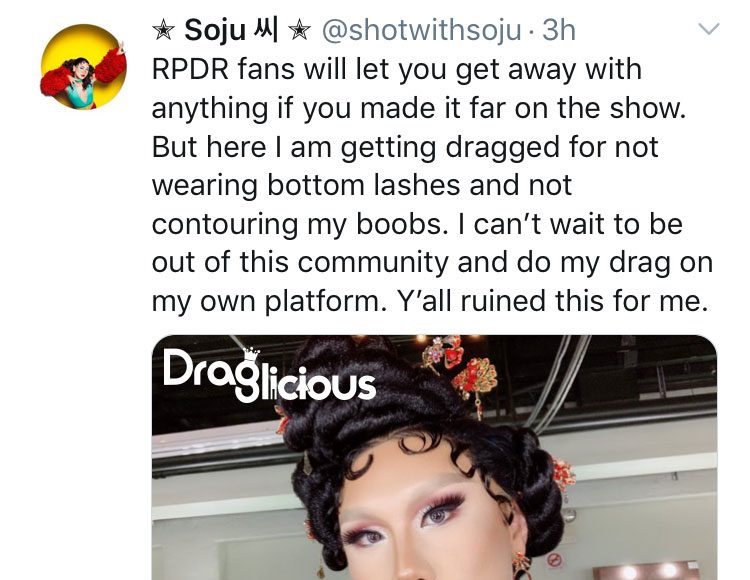750x580 pixels.
Task: Select the line "wearing bottom lashes and not"
Action: [x=362, y=185]
